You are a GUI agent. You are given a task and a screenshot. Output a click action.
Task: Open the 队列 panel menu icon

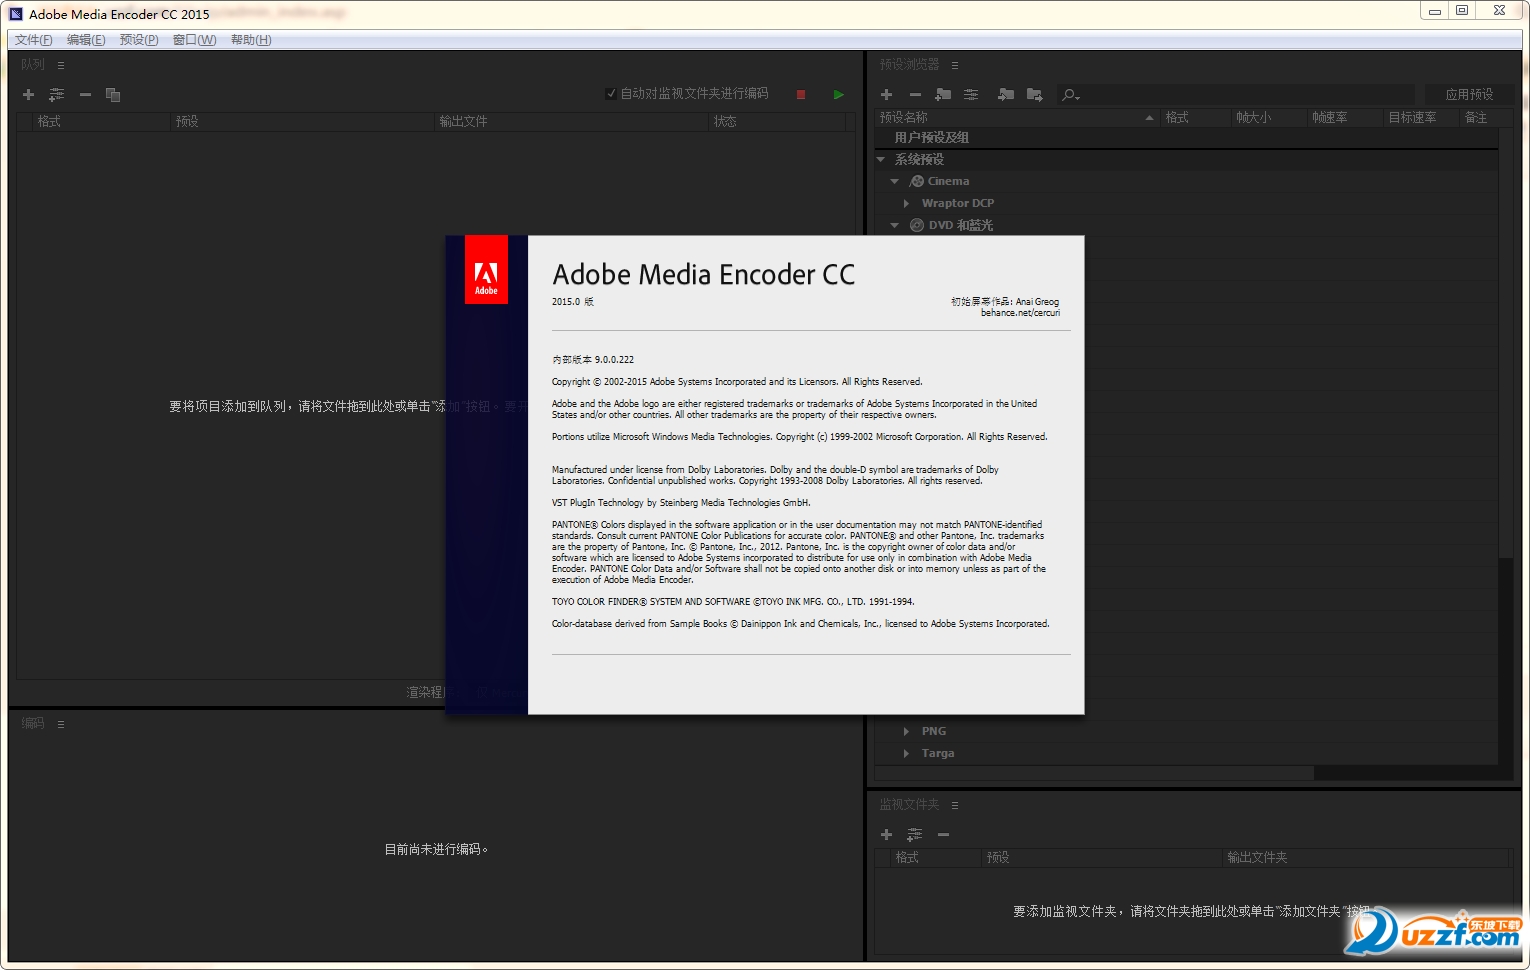point(61,65)
